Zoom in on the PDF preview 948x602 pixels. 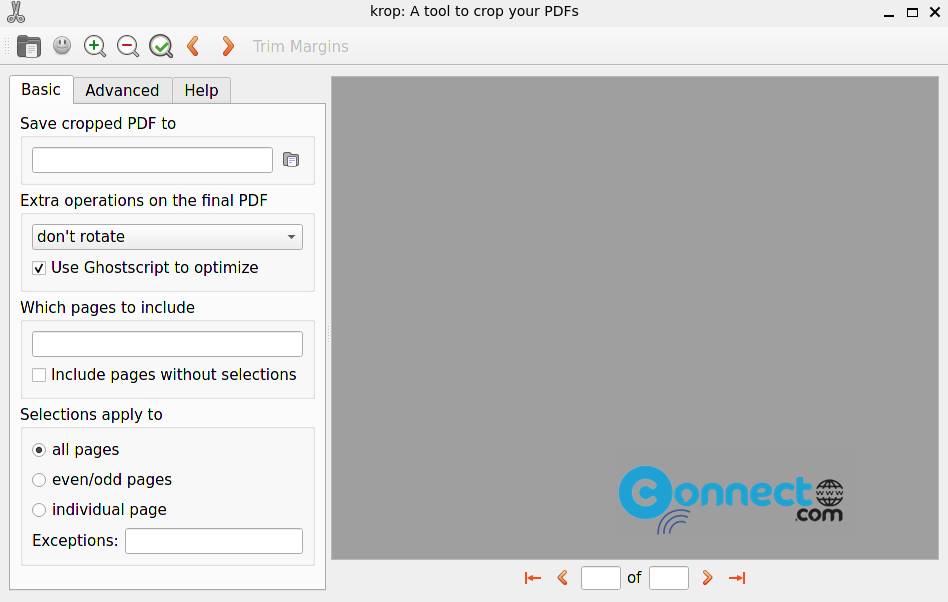(x=95, y=47)
